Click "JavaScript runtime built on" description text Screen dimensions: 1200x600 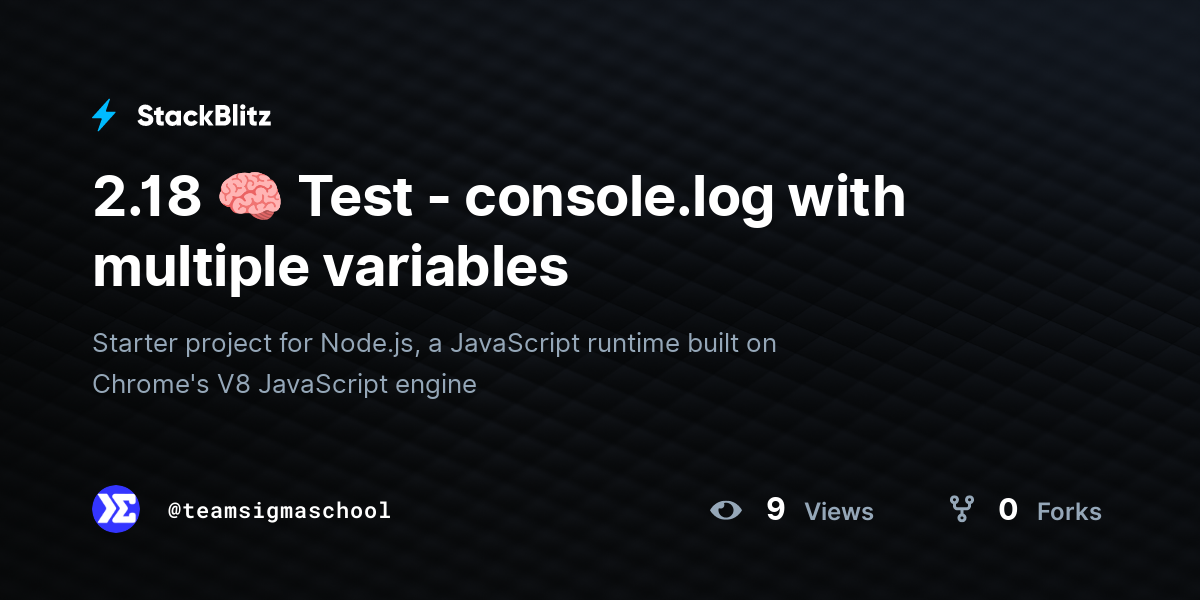coord(612,343)
